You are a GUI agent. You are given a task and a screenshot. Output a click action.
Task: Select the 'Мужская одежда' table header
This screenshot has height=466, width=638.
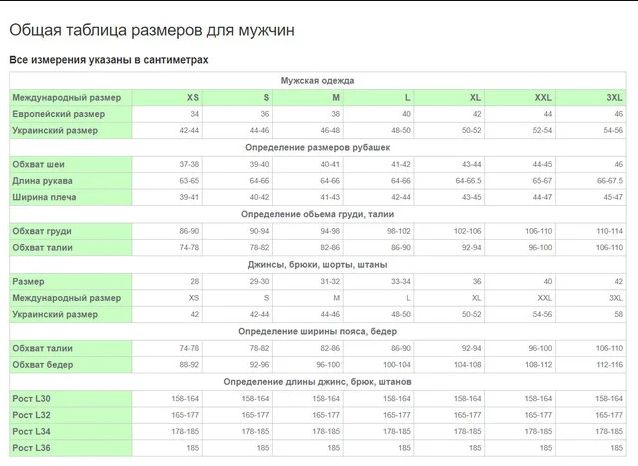click(x=317, y=81)
